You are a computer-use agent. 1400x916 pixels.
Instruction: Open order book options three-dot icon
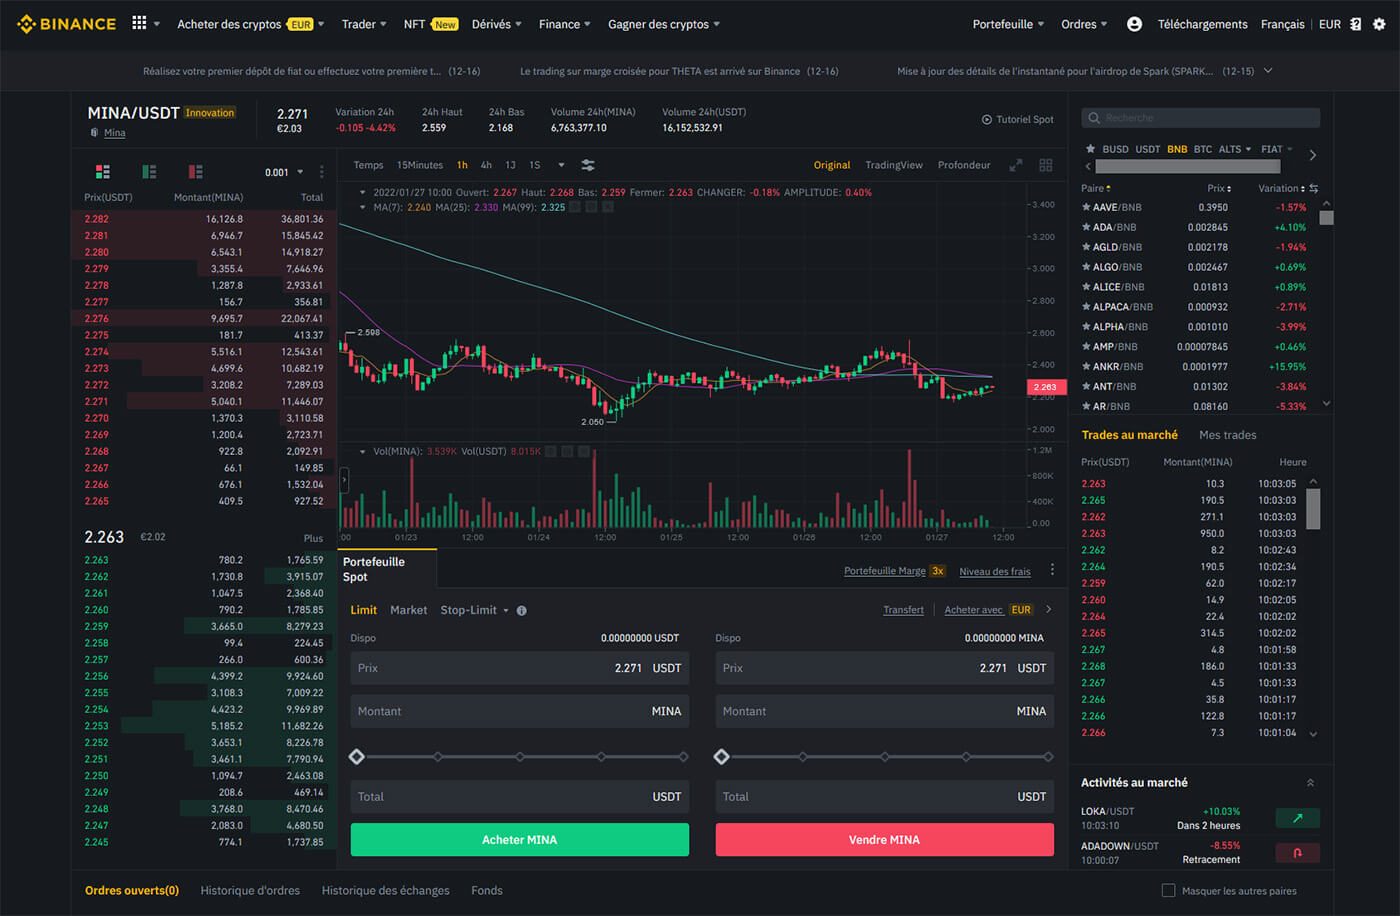click(322, 172)
